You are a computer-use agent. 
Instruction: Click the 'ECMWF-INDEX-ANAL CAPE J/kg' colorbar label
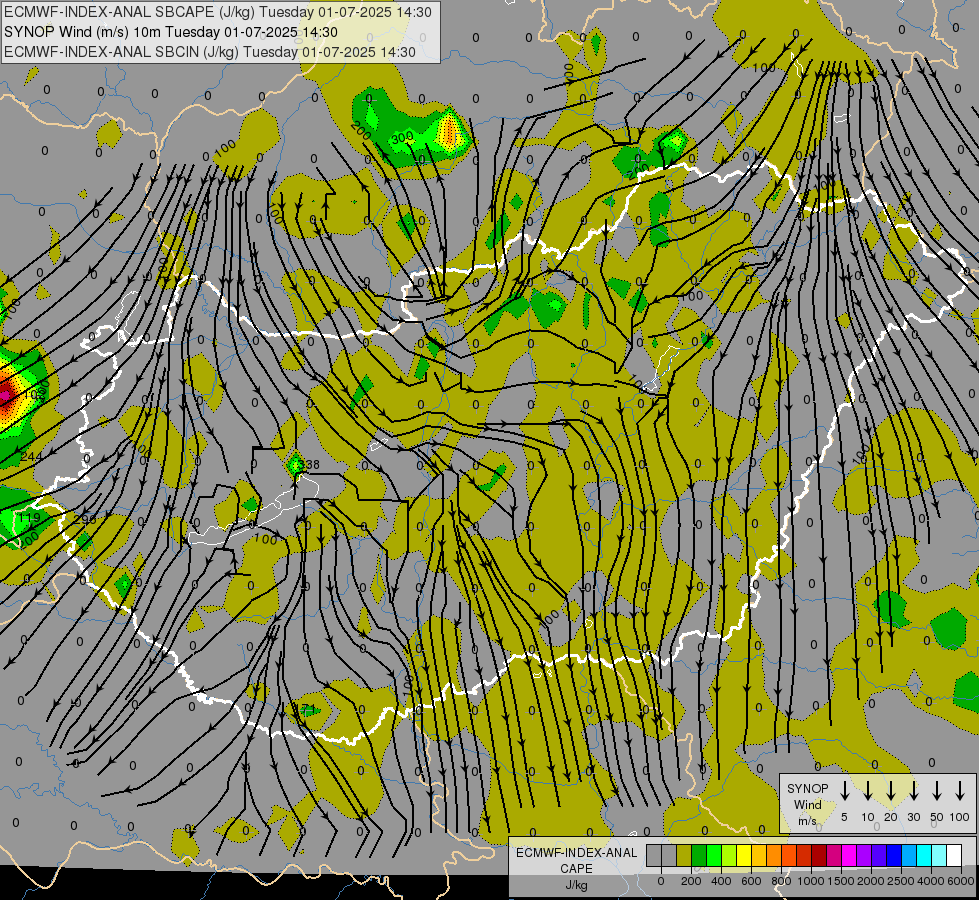(x=576, y=868)
